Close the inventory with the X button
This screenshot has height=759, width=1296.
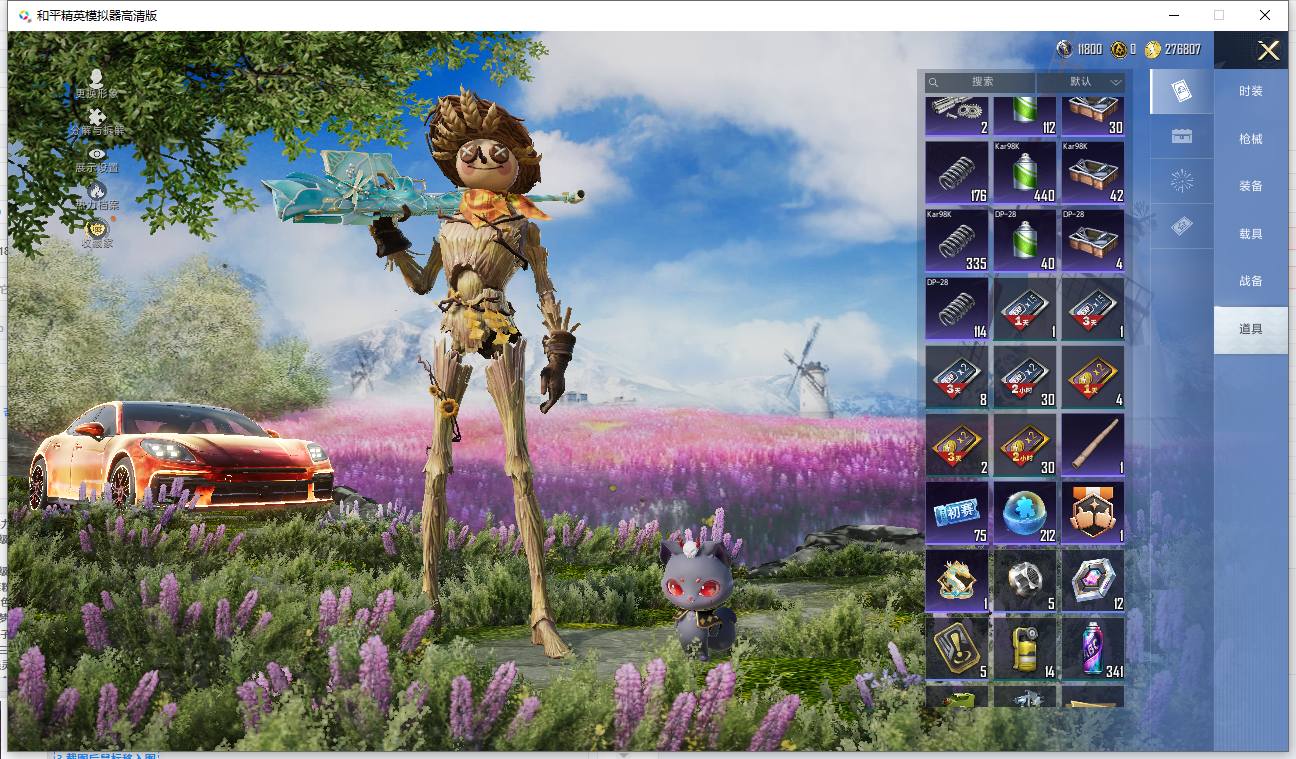[1268, 51]
